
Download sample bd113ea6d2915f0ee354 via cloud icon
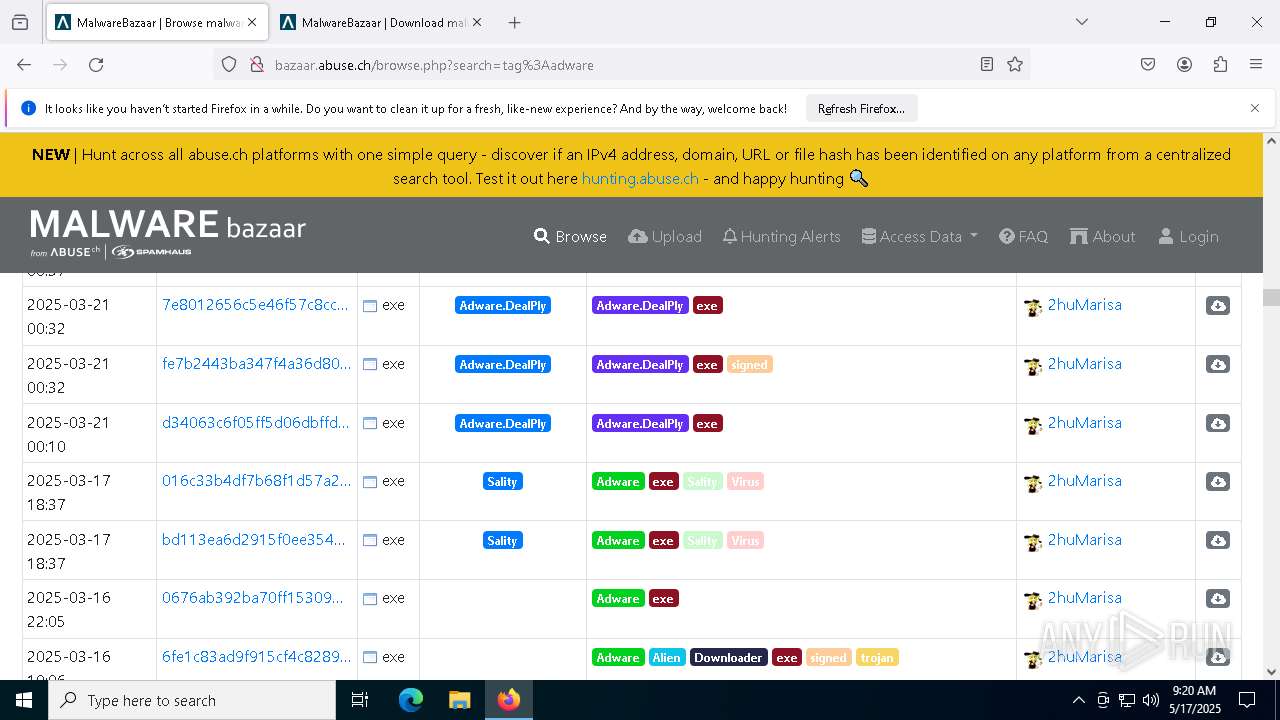pyautogui.click(x=1217, y=541)
